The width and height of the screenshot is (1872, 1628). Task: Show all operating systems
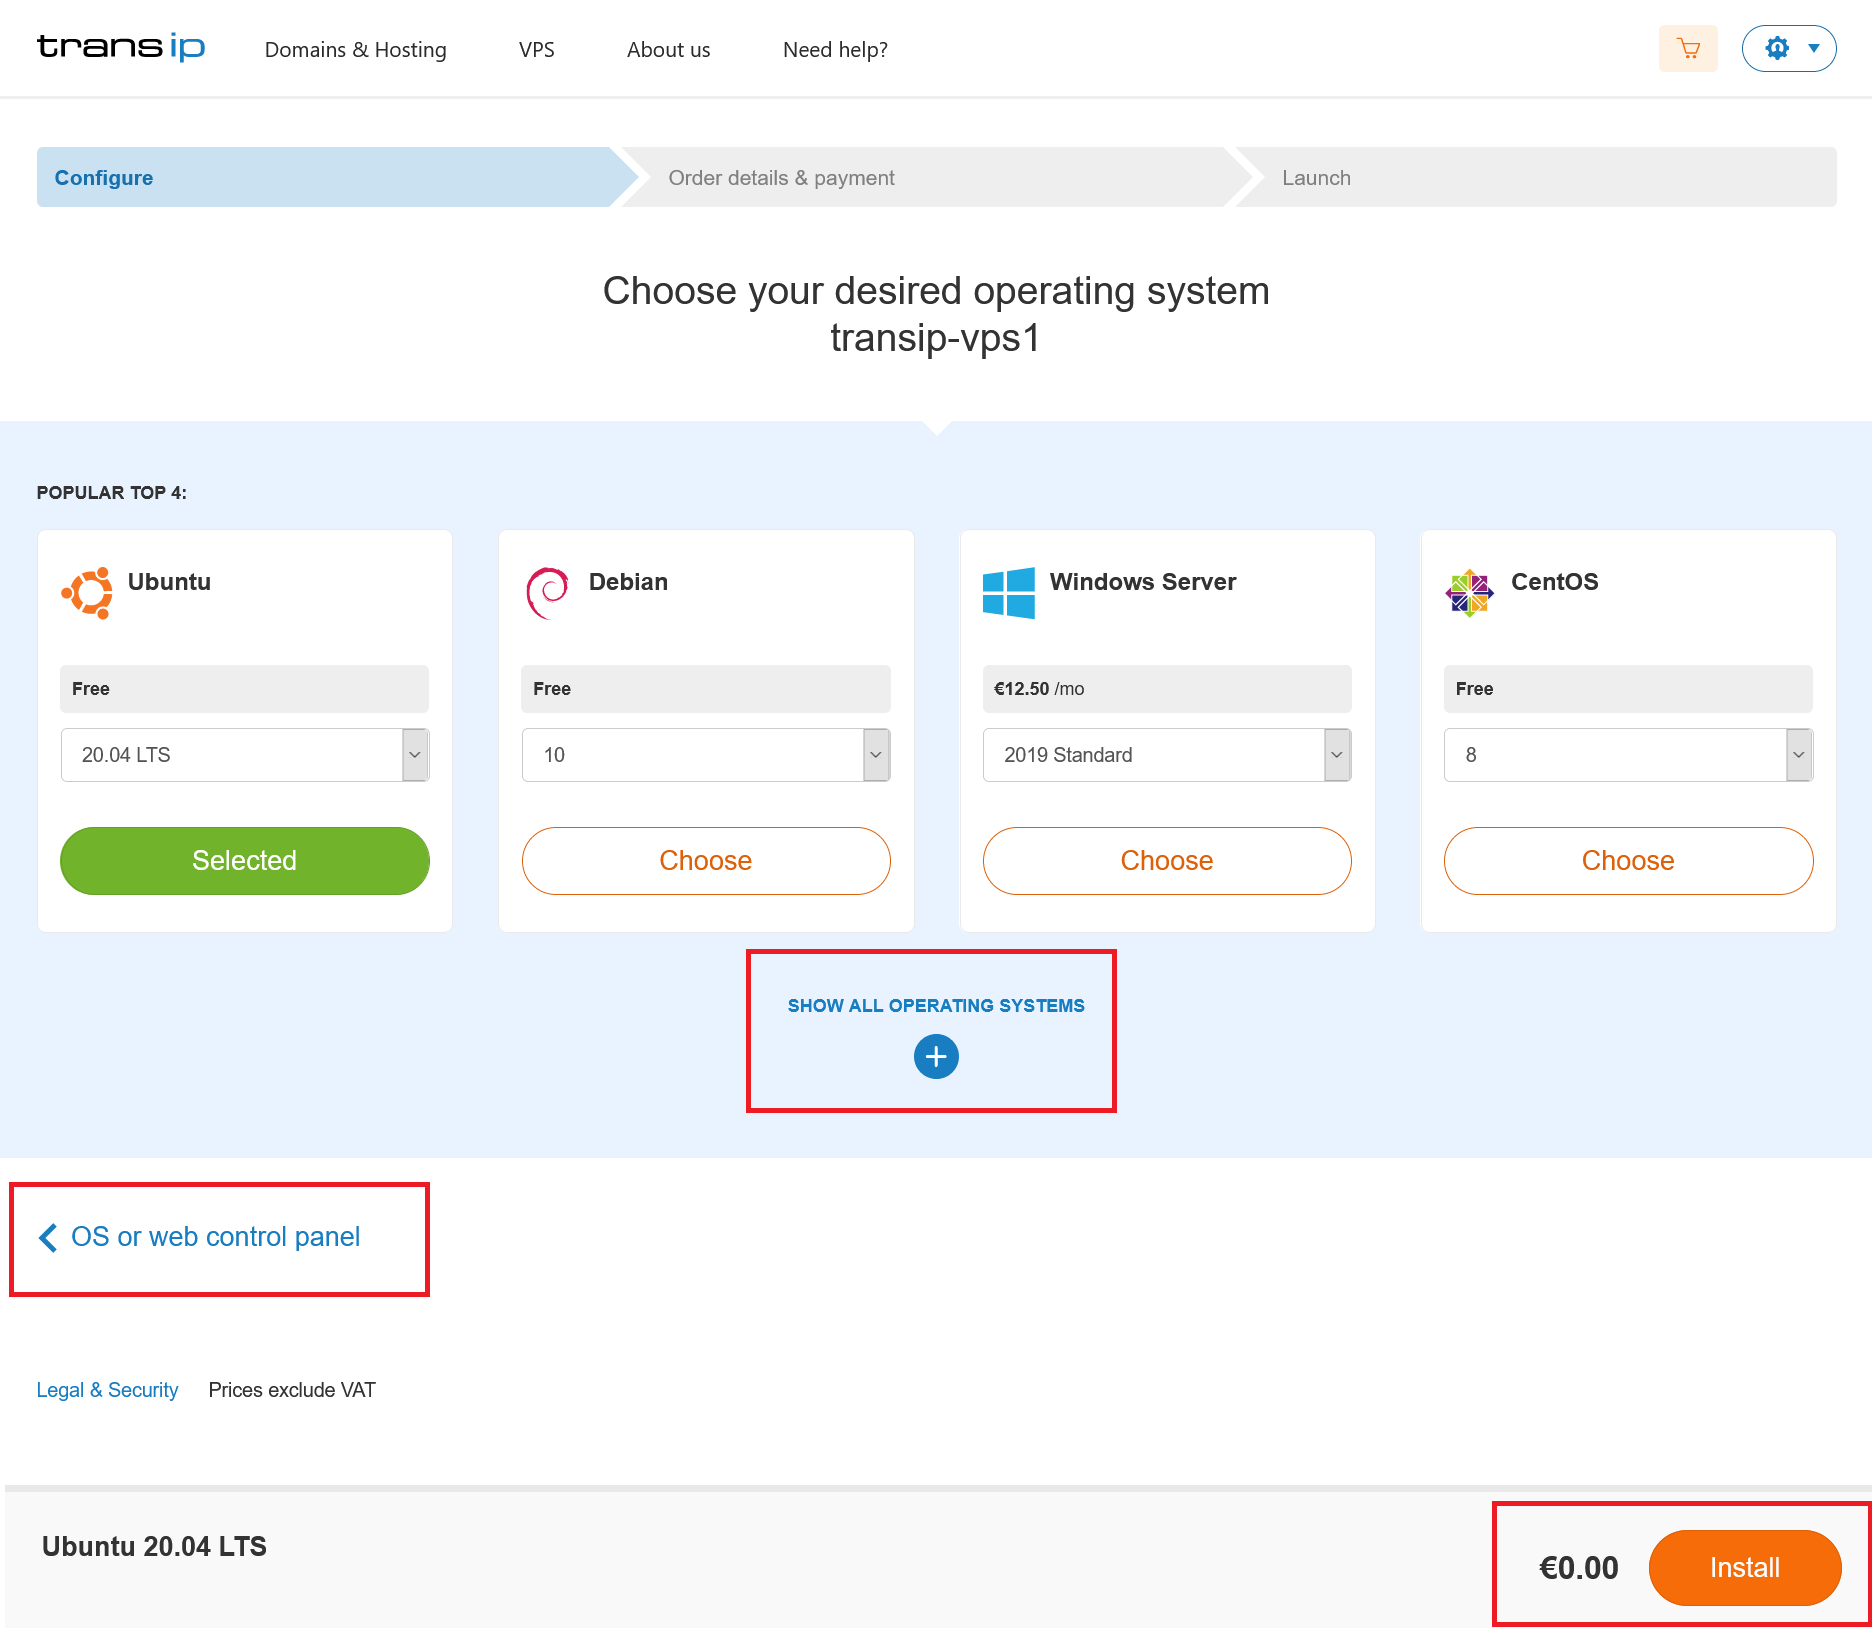936,1006
